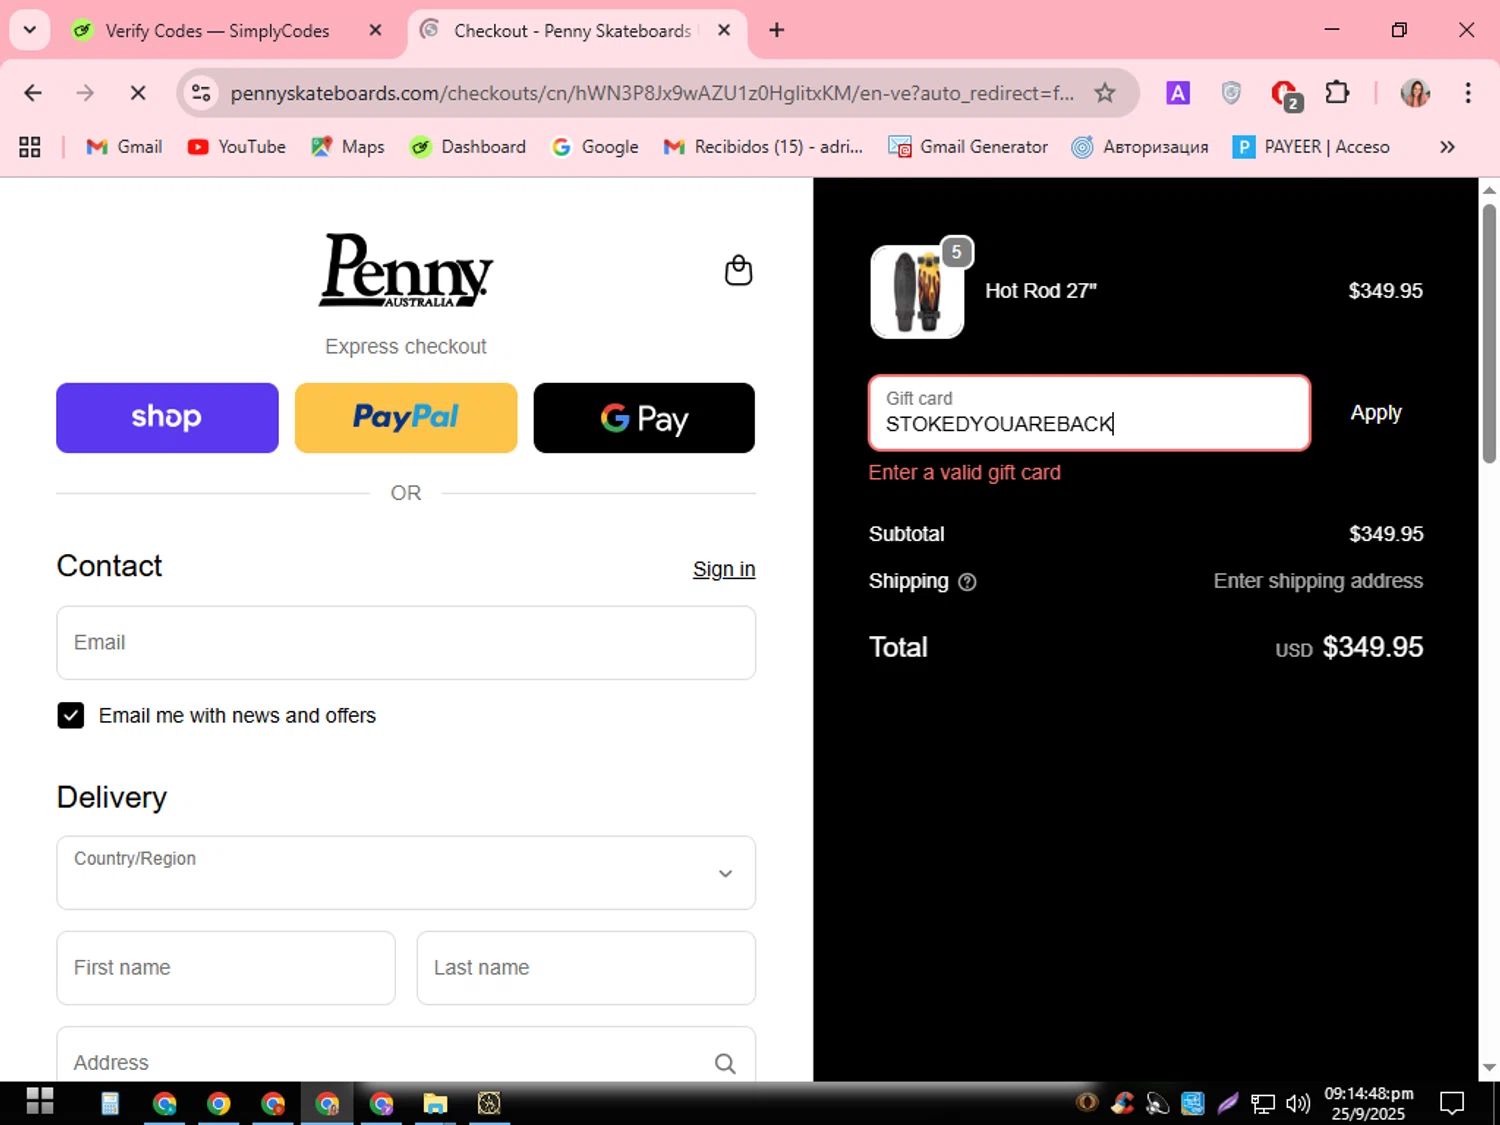Open the Google bookmark
Image resolution: width=1500 pixels, height=1125 pixels.
pyautogui.click(x=595, y=147)
